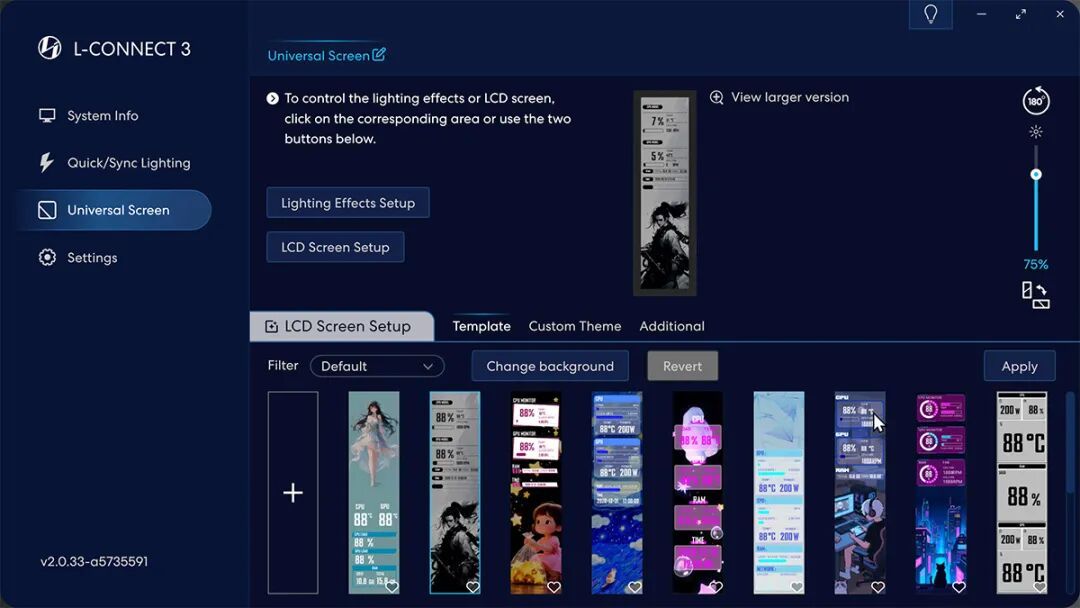
Task: Edit the Universal Screen name via pencil icon
Action: (x=379, y=54)
